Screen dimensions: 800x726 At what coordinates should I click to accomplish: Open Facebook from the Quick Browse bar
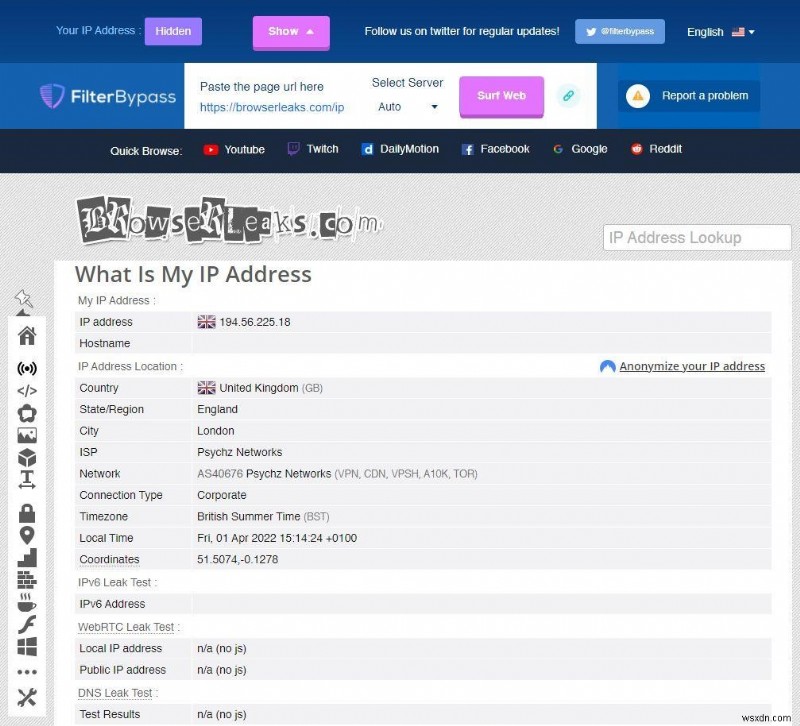pos(495,149)
